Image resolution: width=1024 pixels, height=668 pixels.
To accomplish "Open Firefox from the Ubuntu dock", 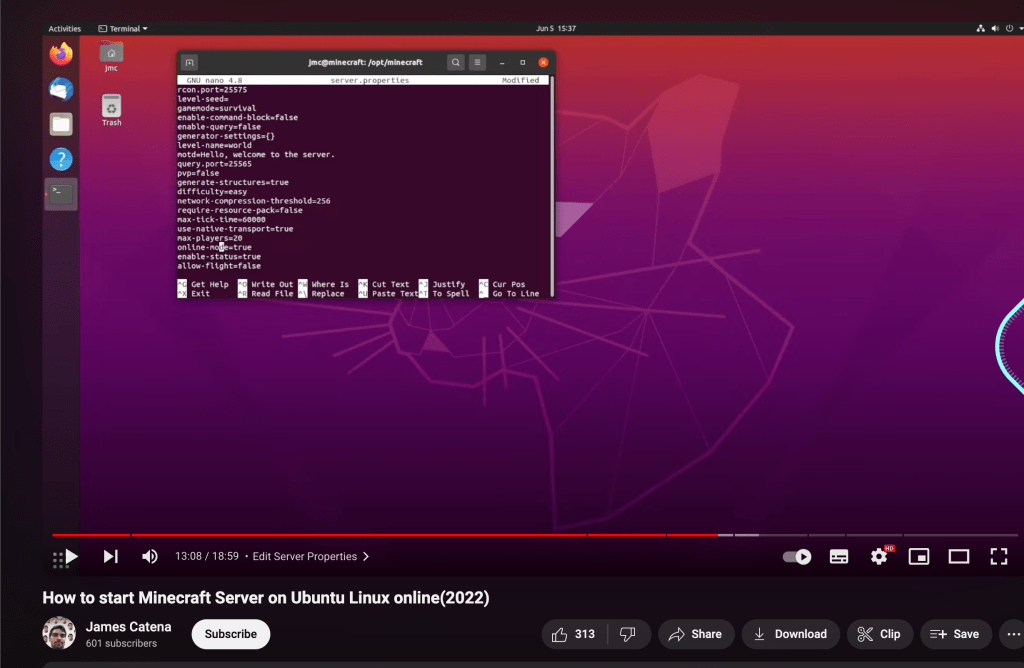I will point(61,54).
